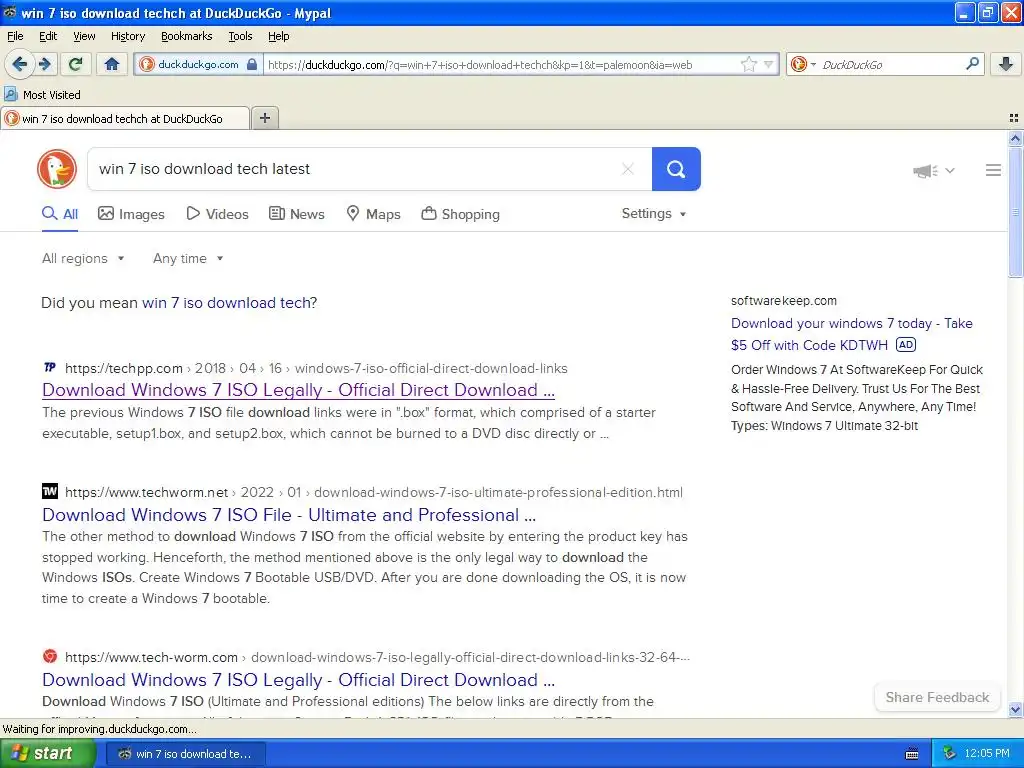Open the Downloads arrow button
The height and width of the screenshot is (768, 1024).
pos(1006,64)
